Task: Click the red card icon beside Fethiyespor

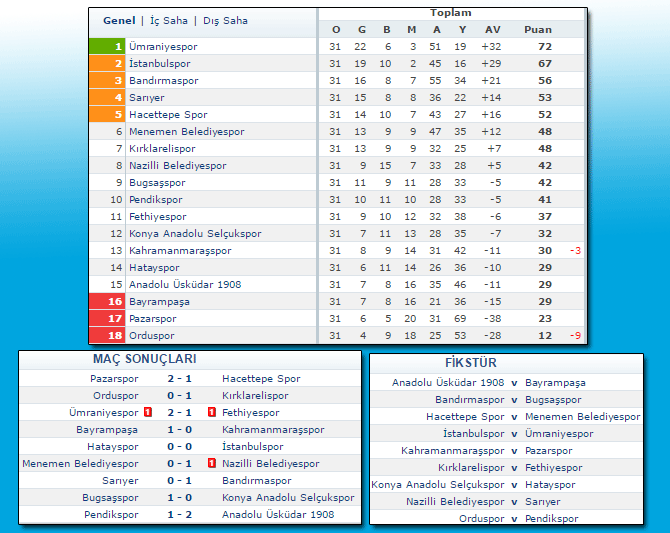Action: tap(212, 413)
